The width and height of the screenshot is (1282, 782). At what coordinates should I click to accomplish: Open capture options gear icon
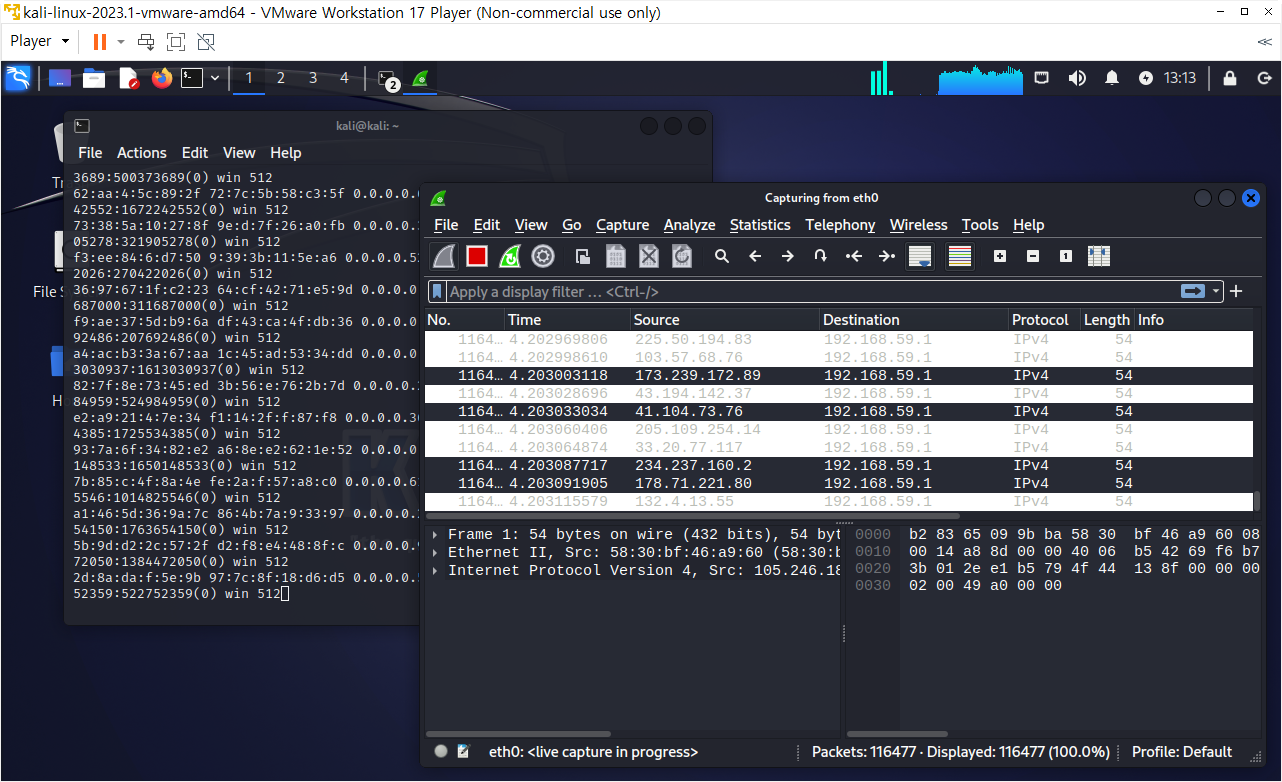(x=543, y=256)
